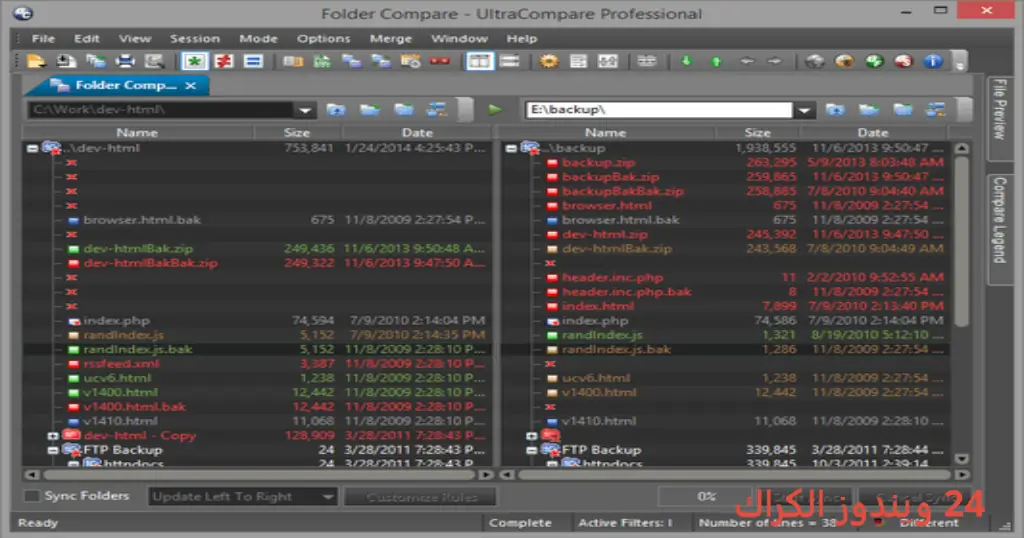Open the right folder path dropdown for E:\backup\
This screenshot has width=1024, height=538.
point(805,110)
